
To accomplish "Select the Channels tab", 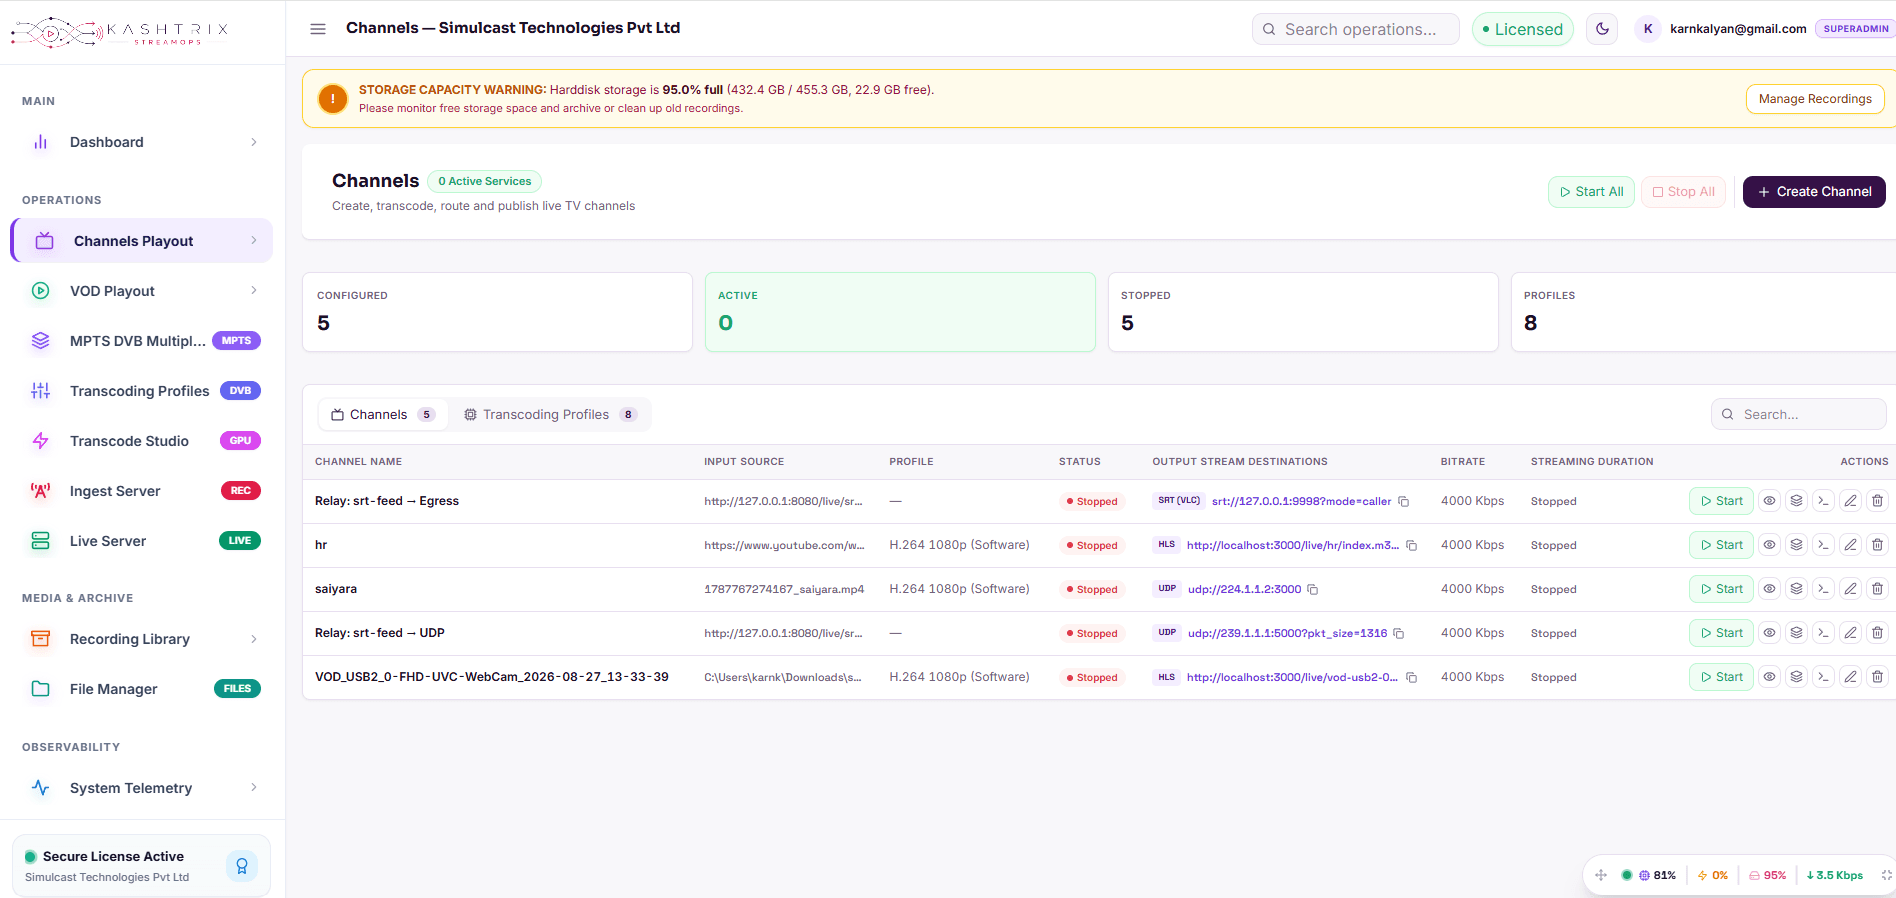I will [383, 415].
